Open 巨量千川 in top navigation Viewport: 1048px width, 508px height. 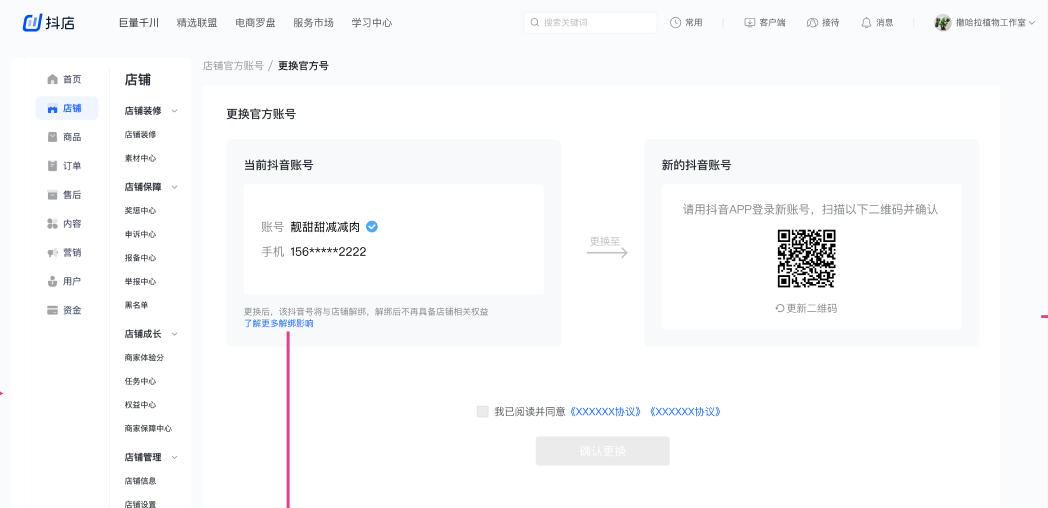click(x=139, y=23)
